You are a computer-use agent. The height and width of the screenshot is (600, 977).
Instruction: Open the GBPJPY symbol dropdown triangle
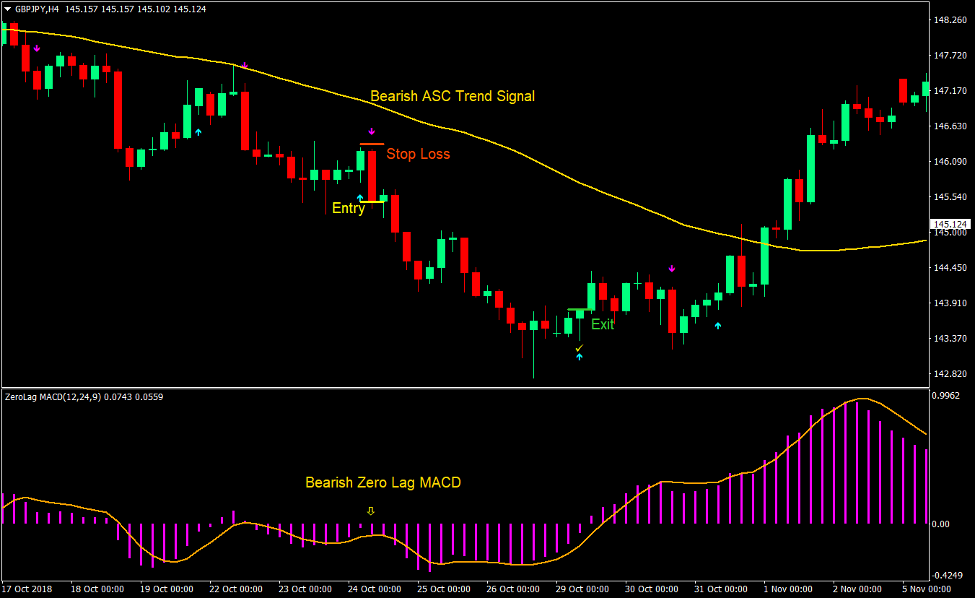[x=8, y=8]
